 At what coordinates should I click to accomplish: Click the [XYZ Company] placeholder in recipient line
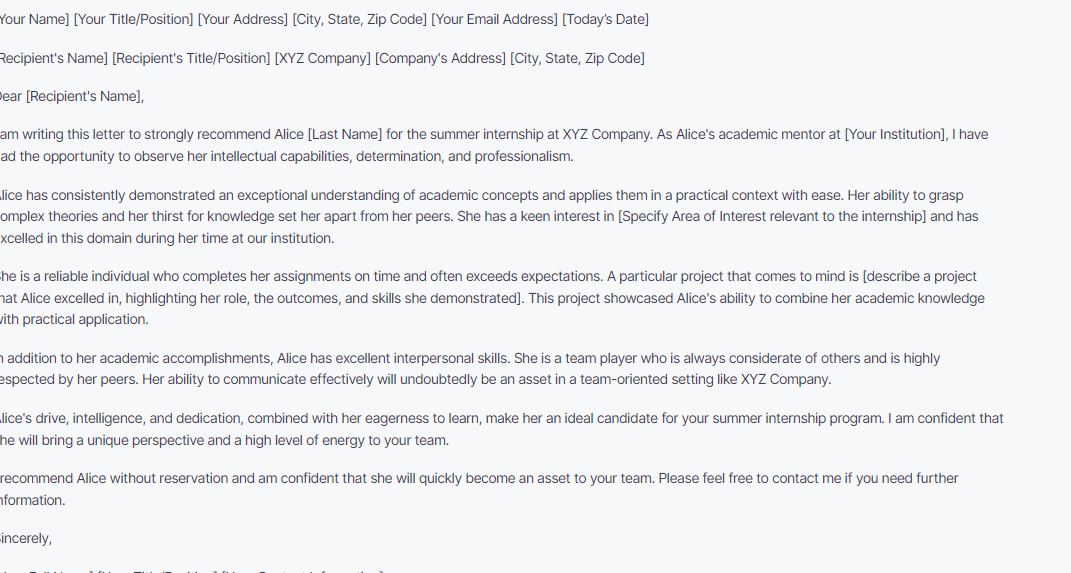click(x=322, y=59)
